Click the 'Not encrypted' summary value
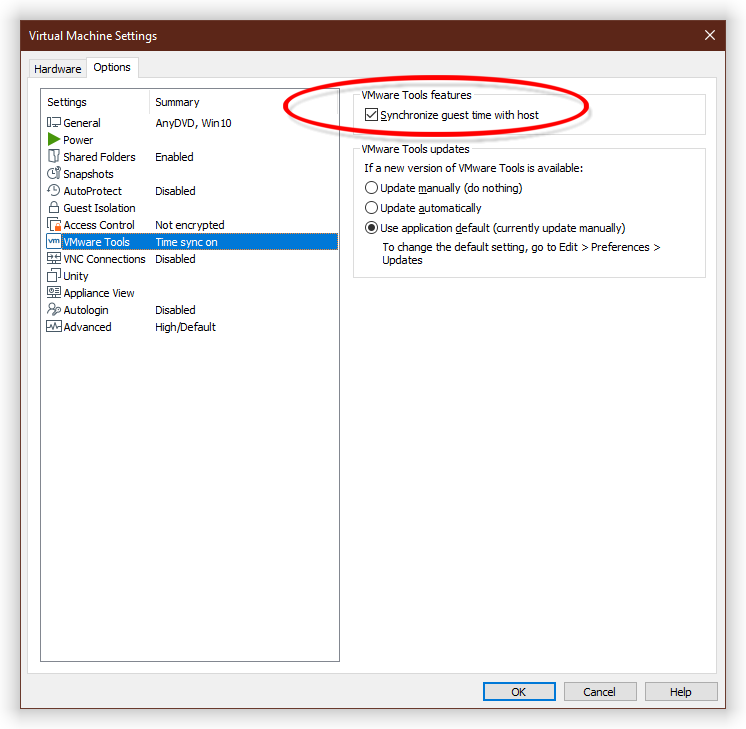Image resolution: width=746 pixels, height=729 pixels. pos(190,225)
